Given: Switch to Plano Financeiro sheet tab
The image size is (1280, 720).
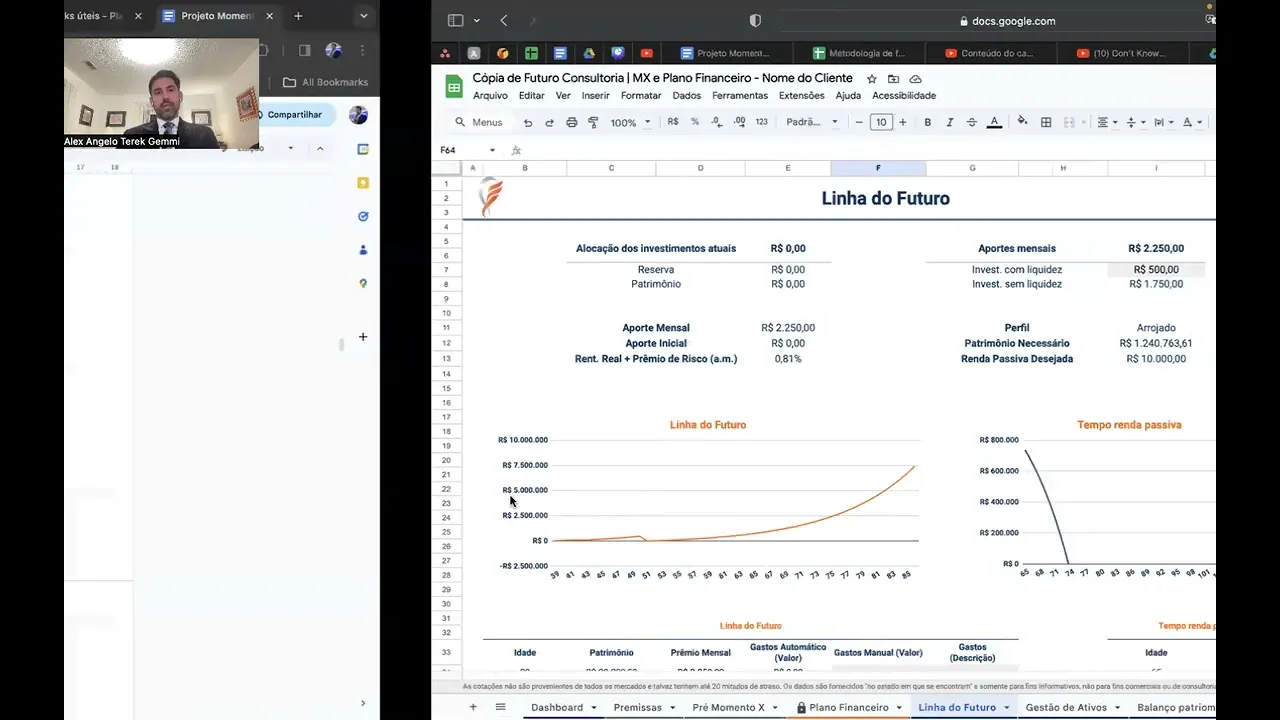Looking at the screenshot, I should point(849,707).
